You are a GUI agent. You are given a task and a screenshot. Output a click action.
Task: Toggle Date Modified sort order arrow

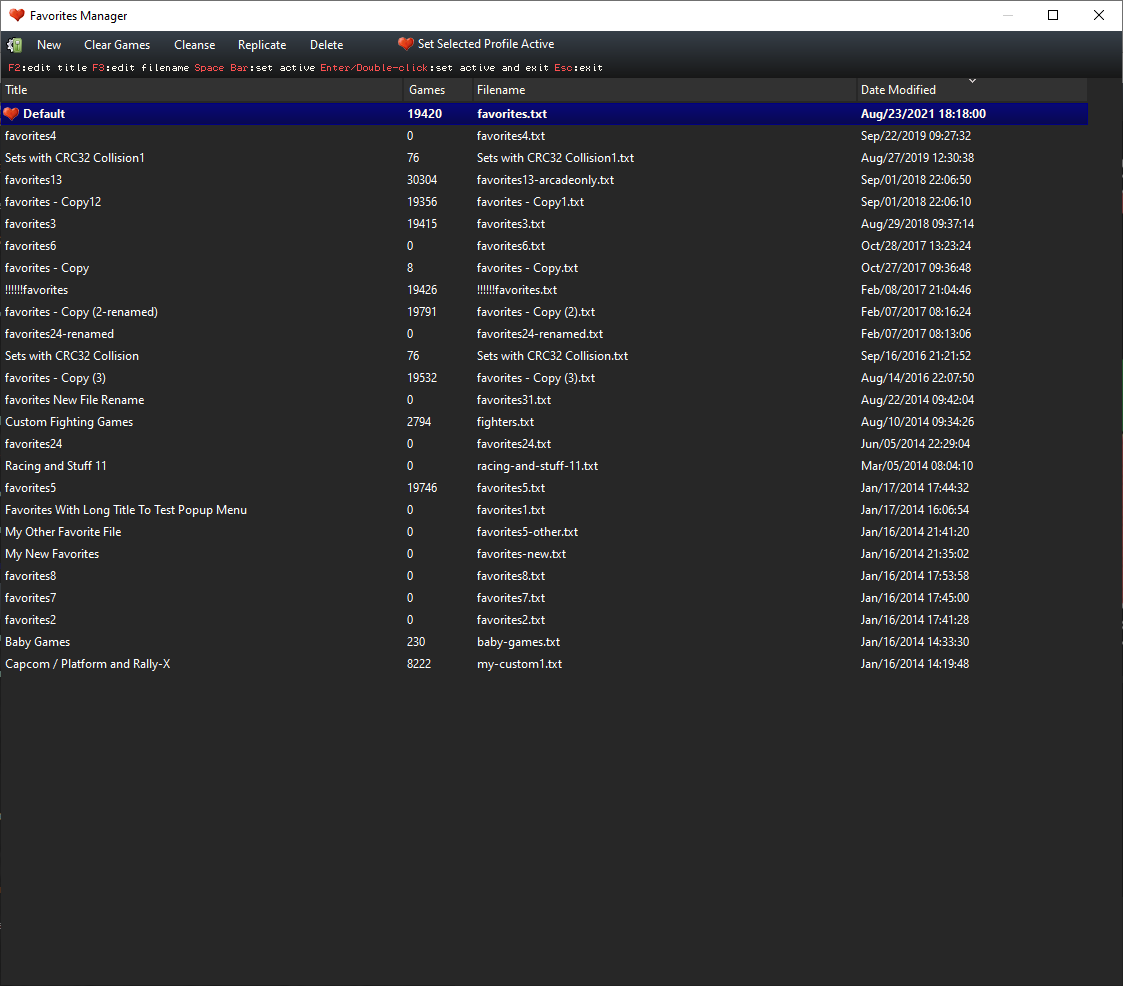click(x=972, y=81)
